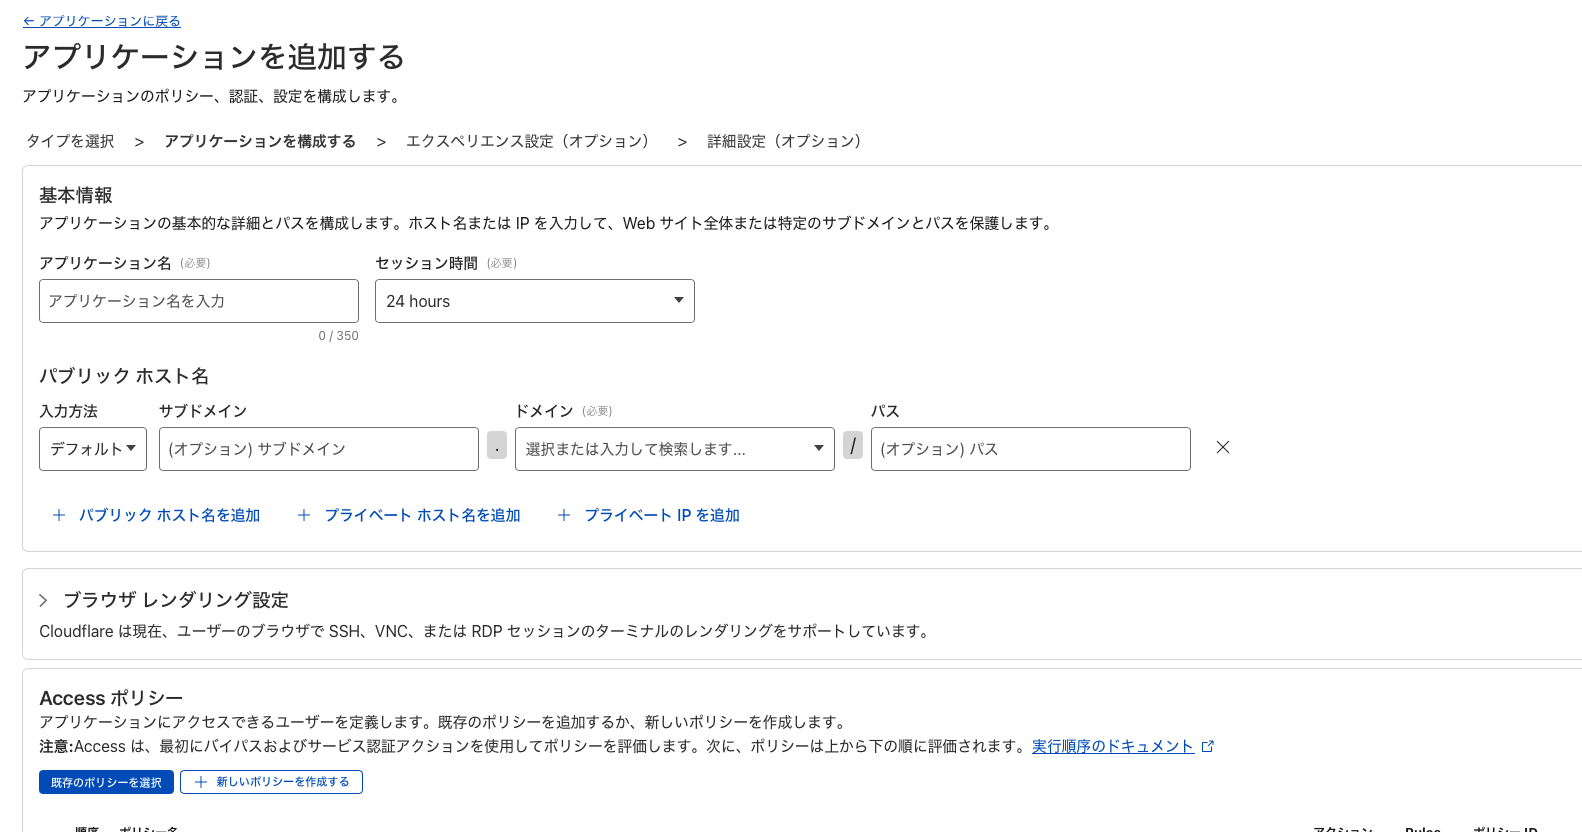1582x832 pixels.
Task: Focus the サブドメイン input field
Action: pos(319,449)
